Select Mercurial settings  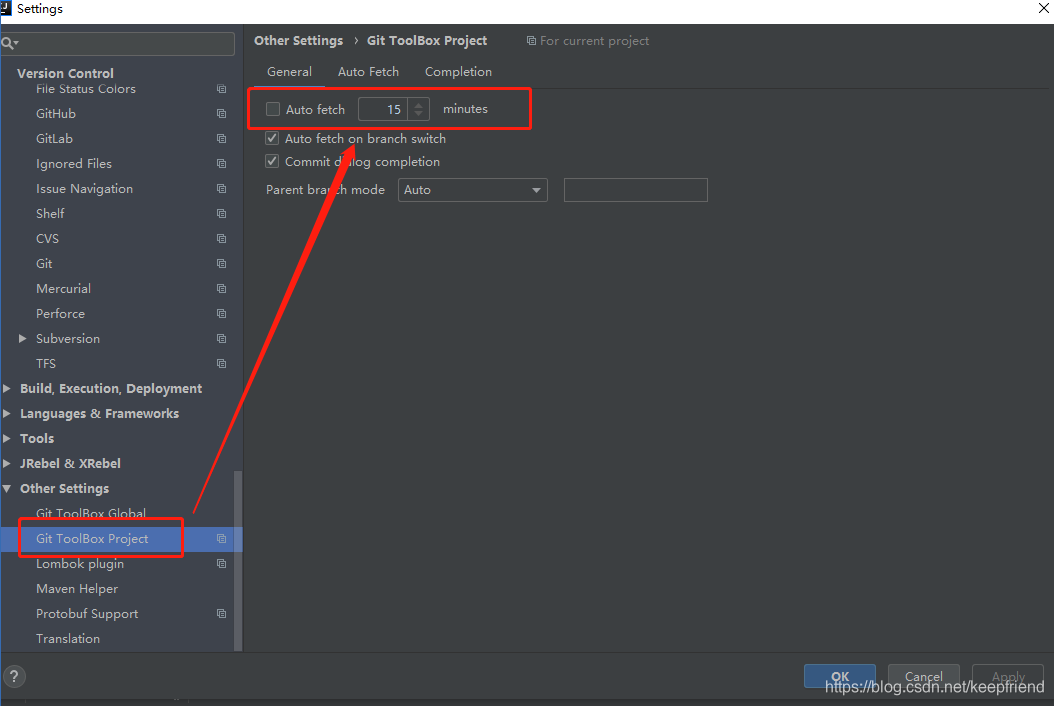coord(63,288)
